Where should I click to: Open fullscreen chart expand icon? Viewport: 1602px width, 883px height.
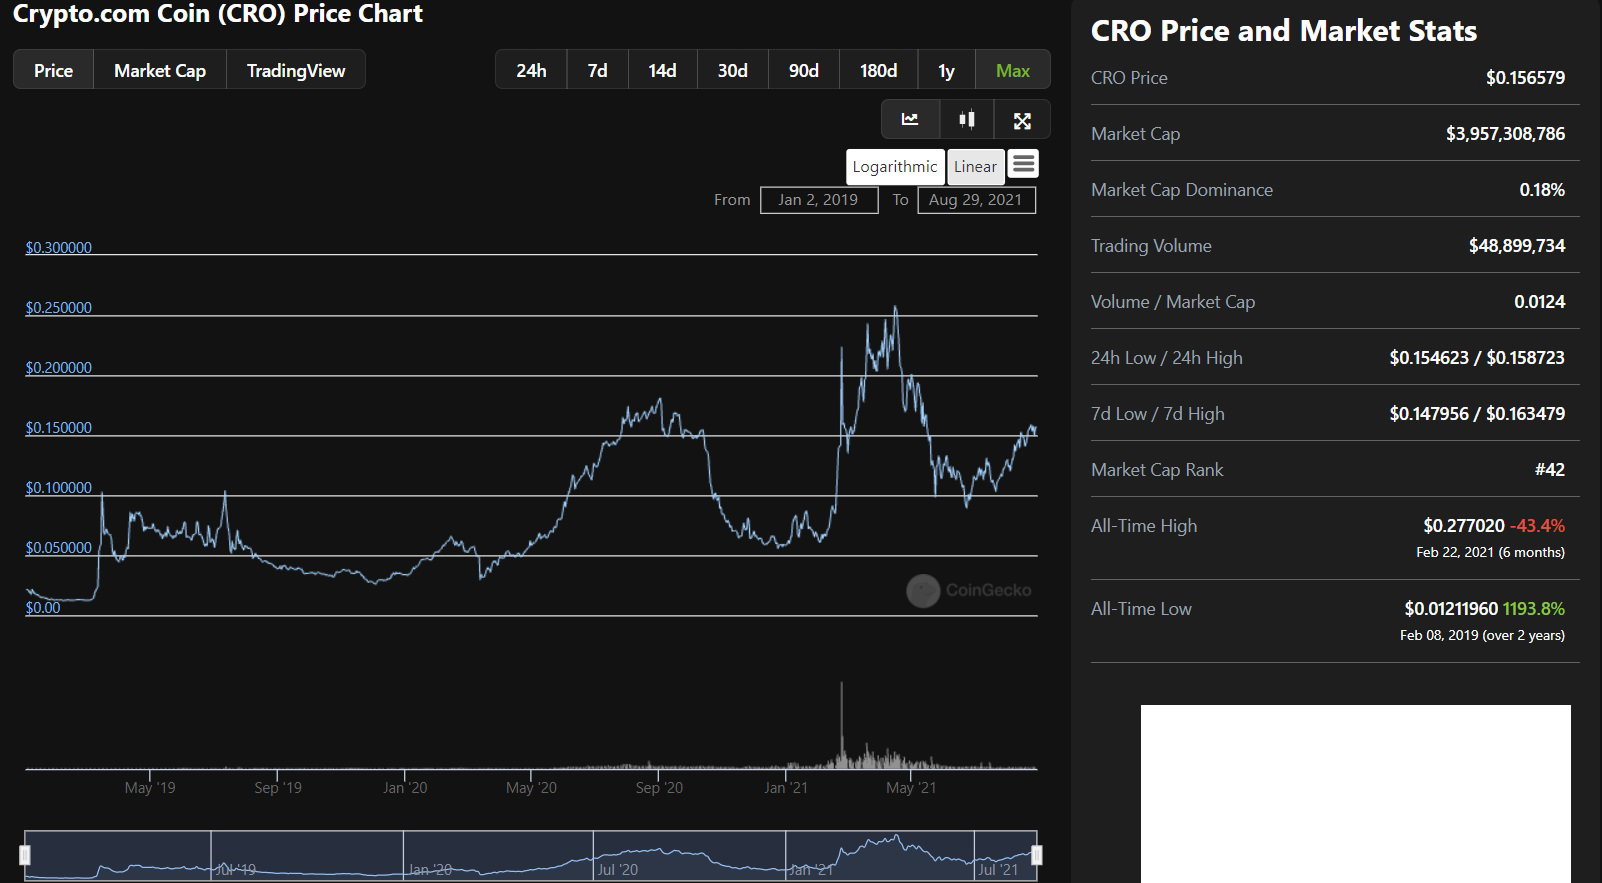[1022, 120]
